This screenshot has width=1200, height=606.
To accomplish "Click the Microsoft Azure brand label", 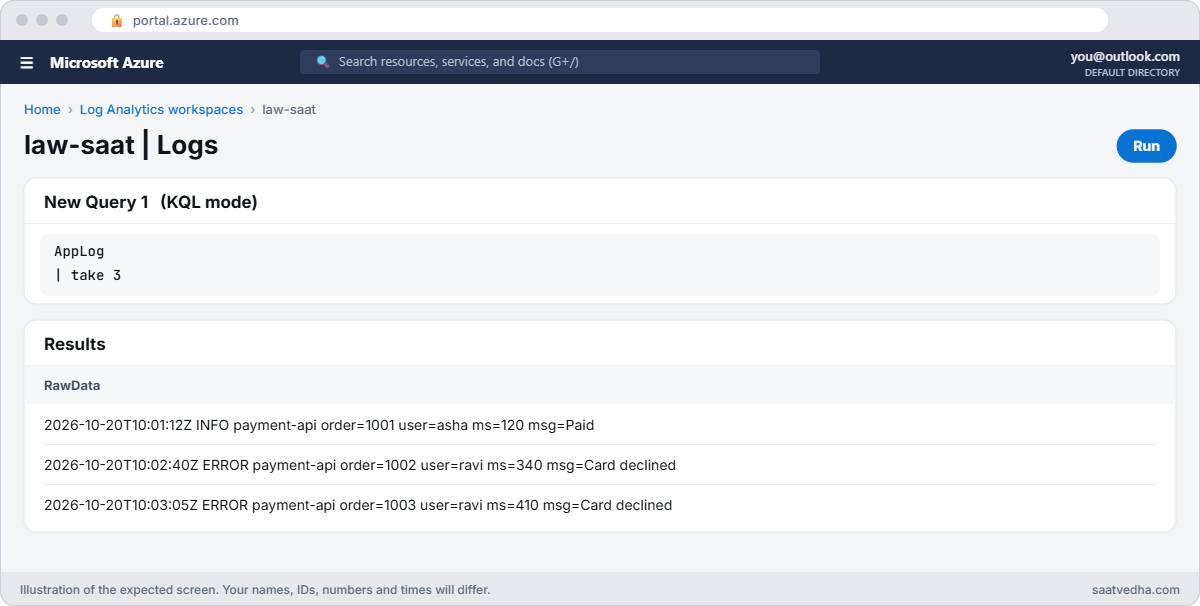I will point(107,63).
